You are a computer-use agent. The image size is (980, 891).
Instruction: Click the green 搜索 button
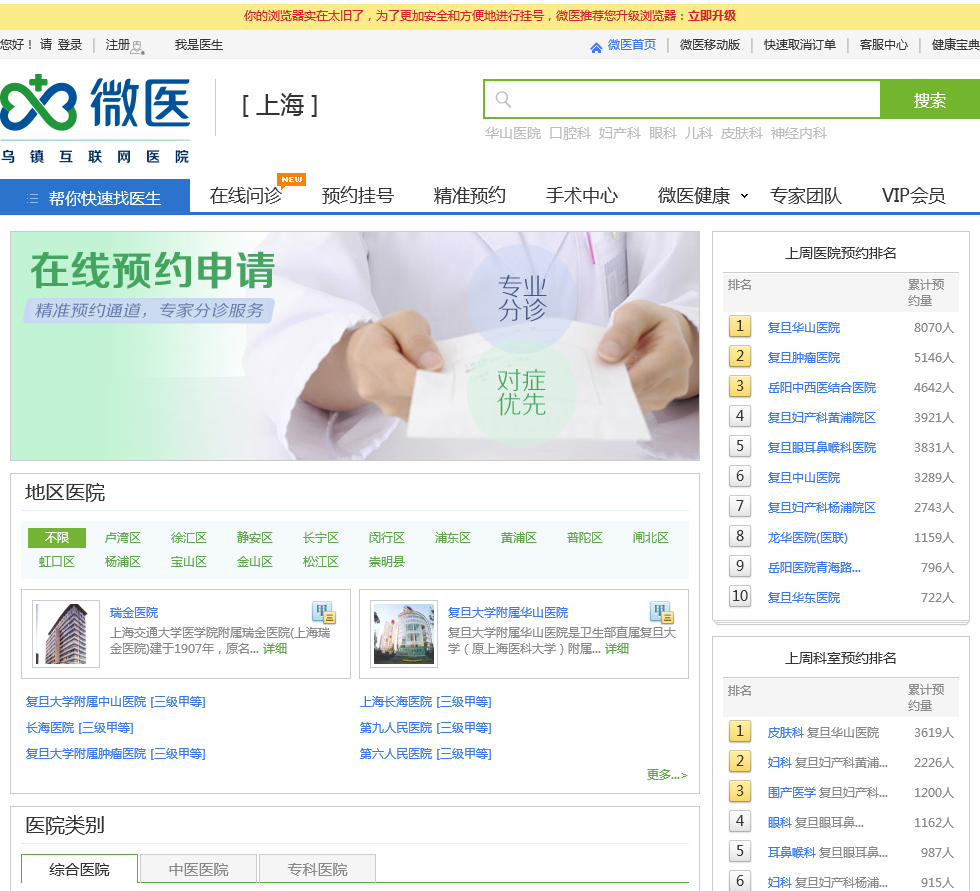[x=929, y=99]
